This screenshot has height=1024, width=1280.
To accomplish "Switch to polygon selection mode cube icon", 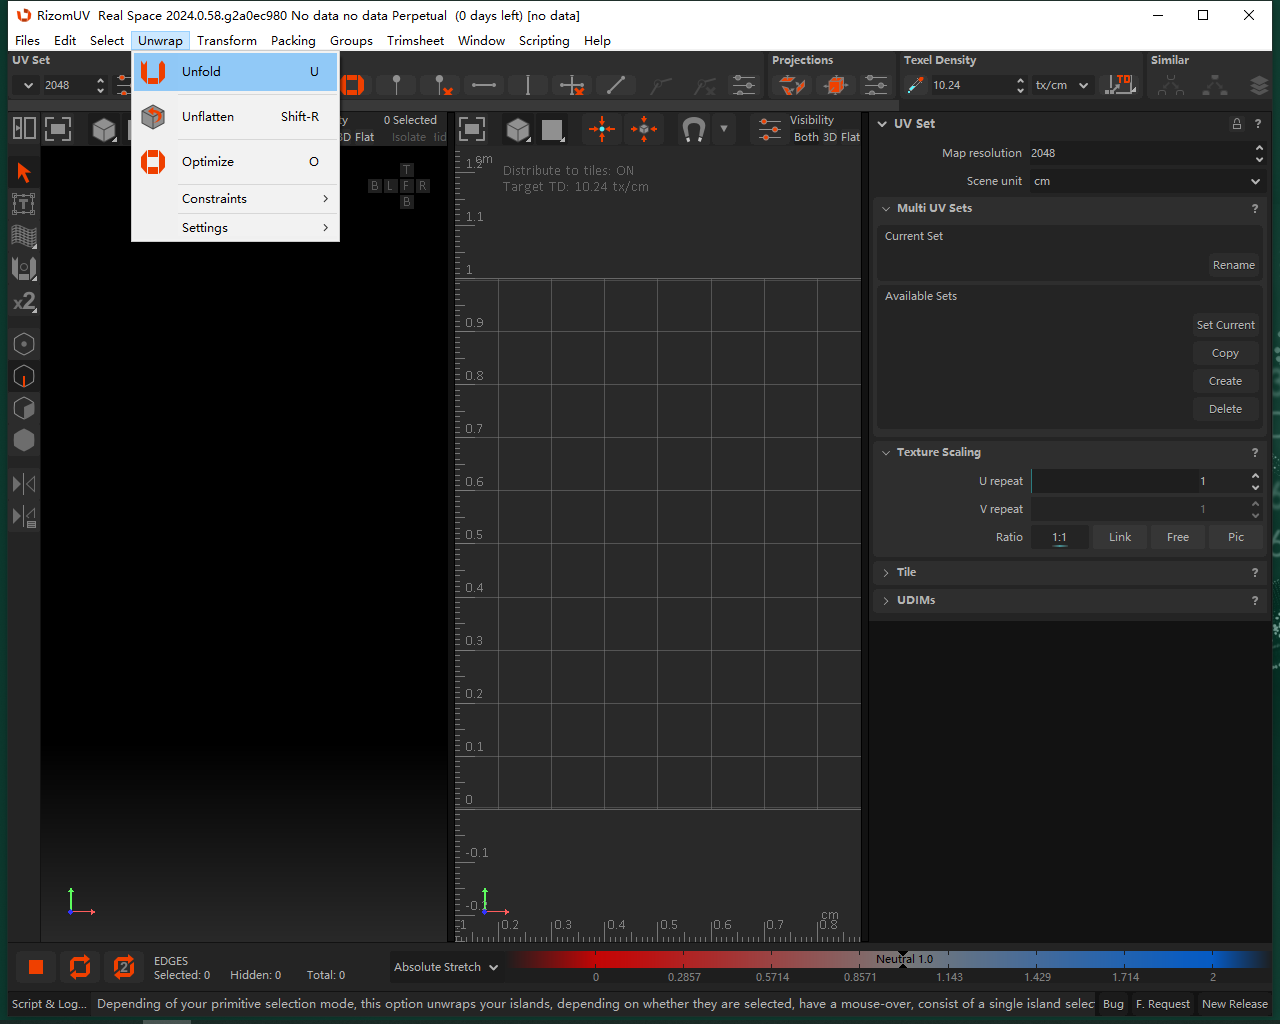I will click(x=24, y=408).
